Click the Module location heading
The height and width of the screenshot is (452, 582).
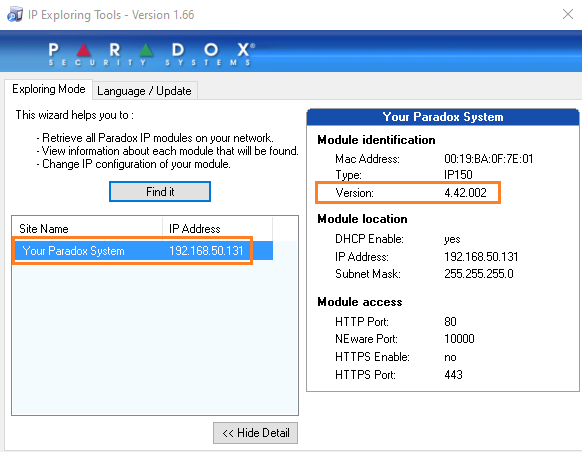(362, 219)
